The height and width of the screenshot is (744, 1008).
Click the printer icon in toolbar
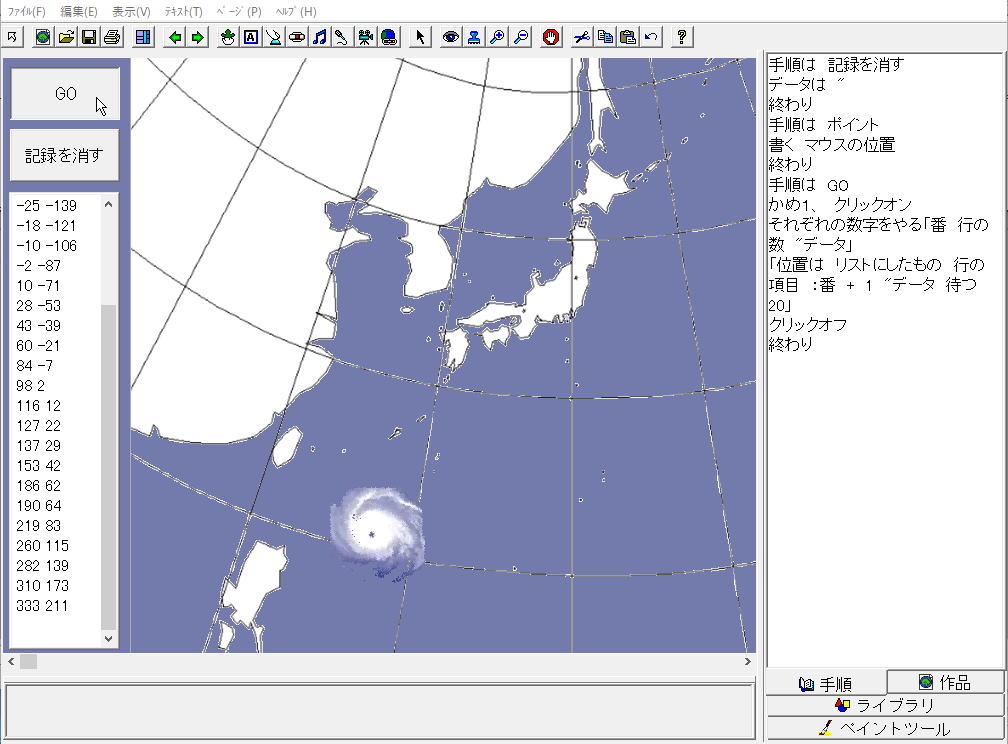click(112, 37)
